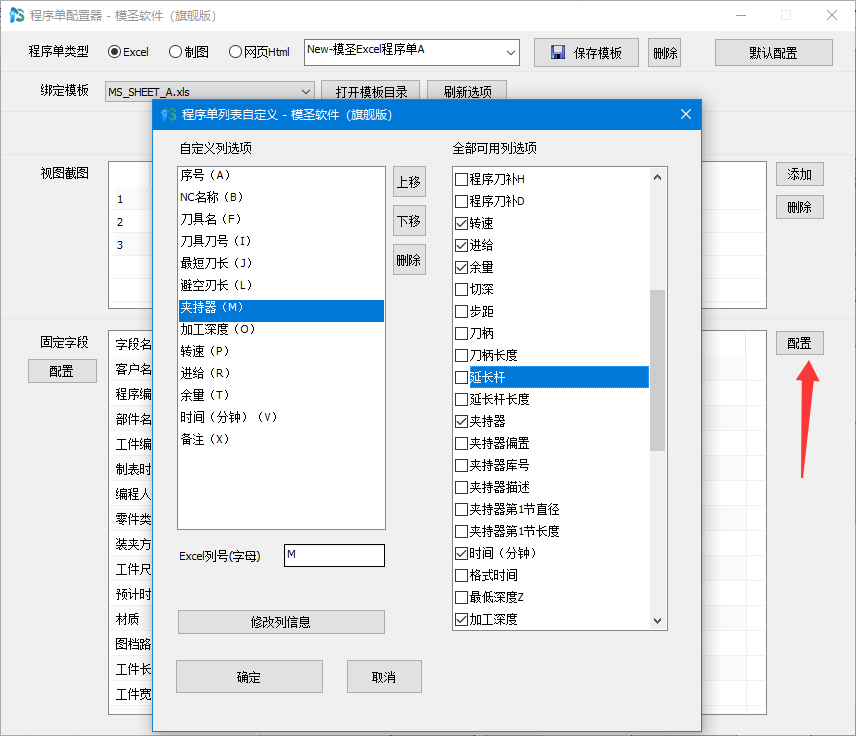Click the 修改列信息 button
856x736 pixels.
click(281, 622)
